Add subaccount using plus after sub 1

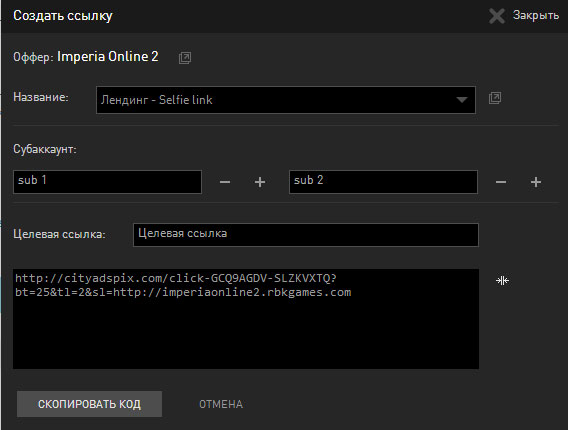click(x=260, y=182)
